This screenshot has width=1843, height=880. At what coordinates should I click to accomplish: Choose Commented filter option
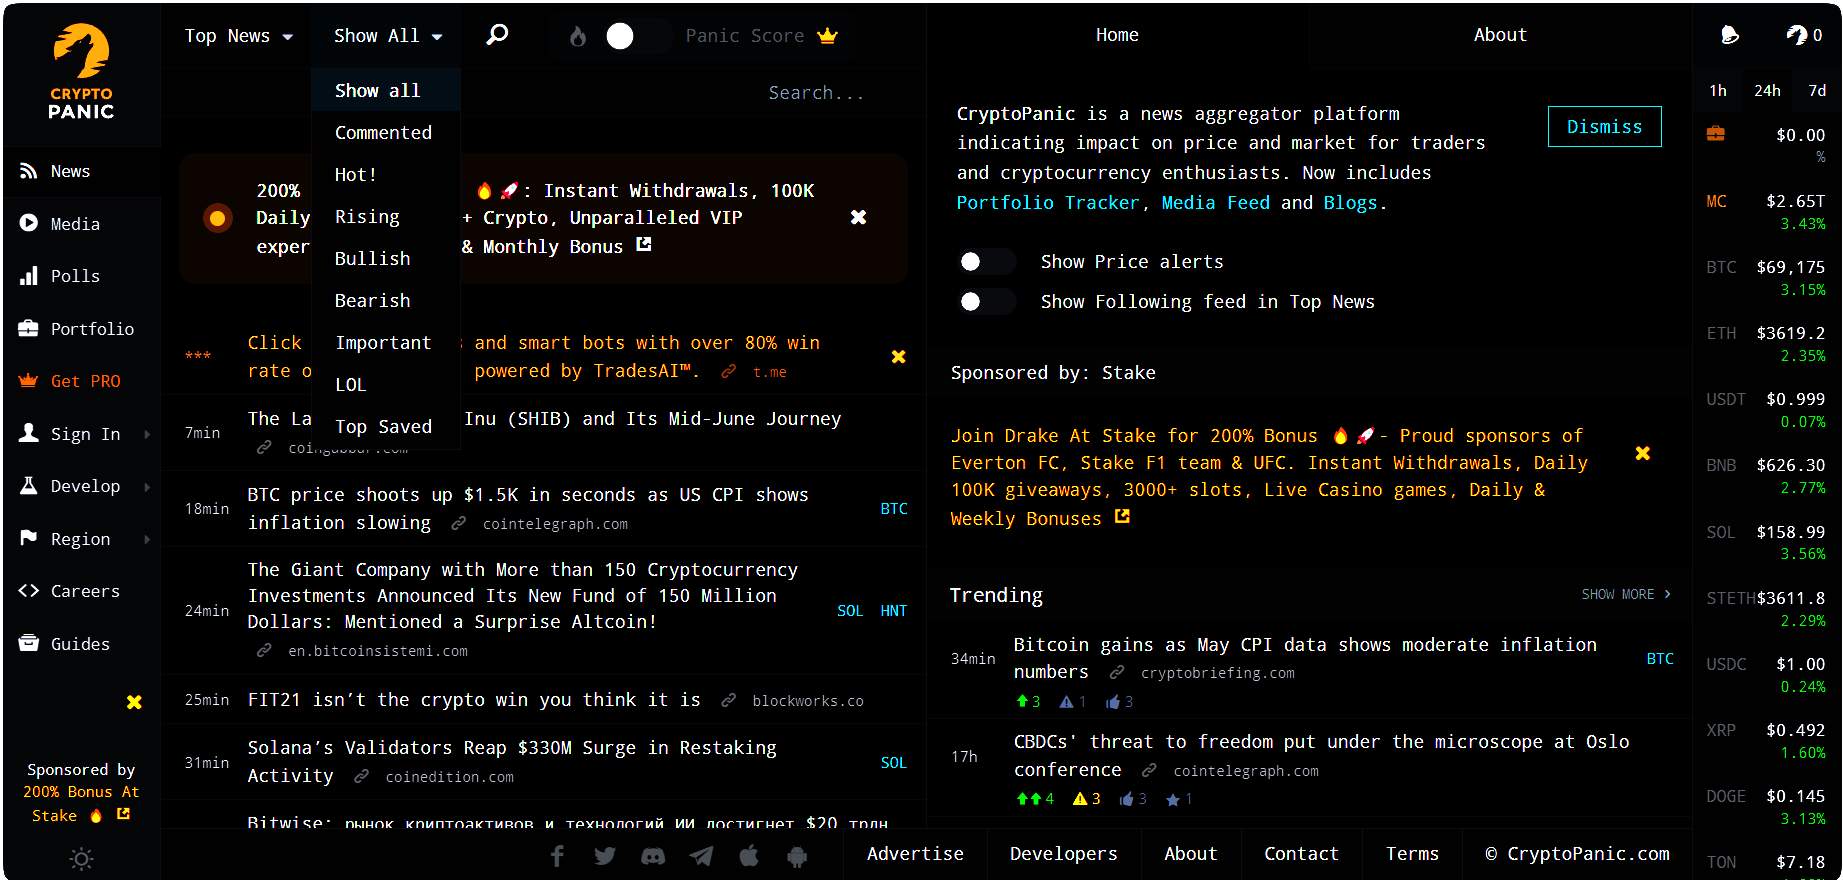pyautogui.click(x=385, y=133)
